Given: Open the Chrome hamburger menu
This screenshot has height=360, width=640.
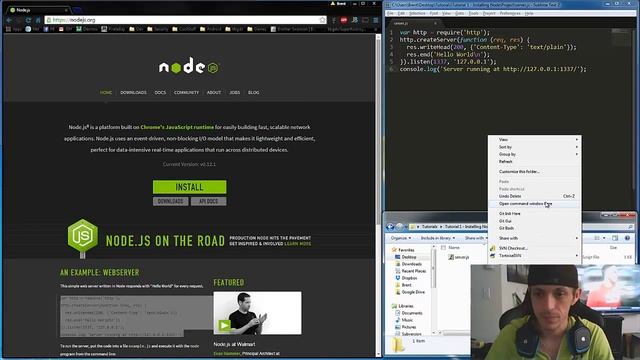Looking at the screenshot, I should tap(376, 20).
